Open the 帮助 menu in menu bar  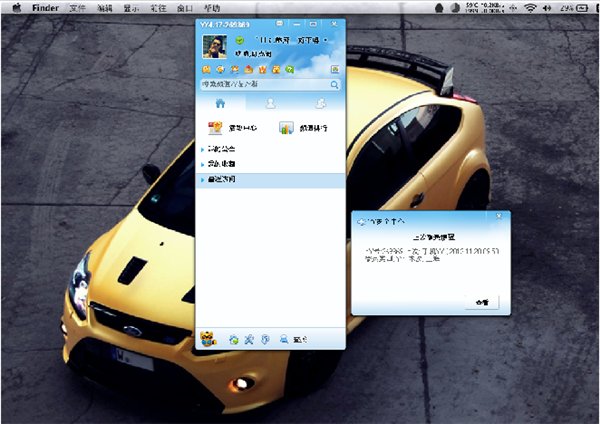coord(212,8)
